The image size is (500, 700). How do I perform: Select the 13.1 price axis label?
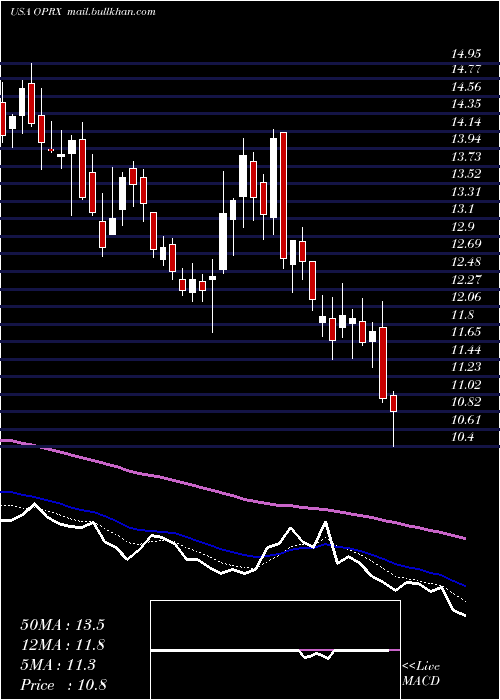point(462,209)
